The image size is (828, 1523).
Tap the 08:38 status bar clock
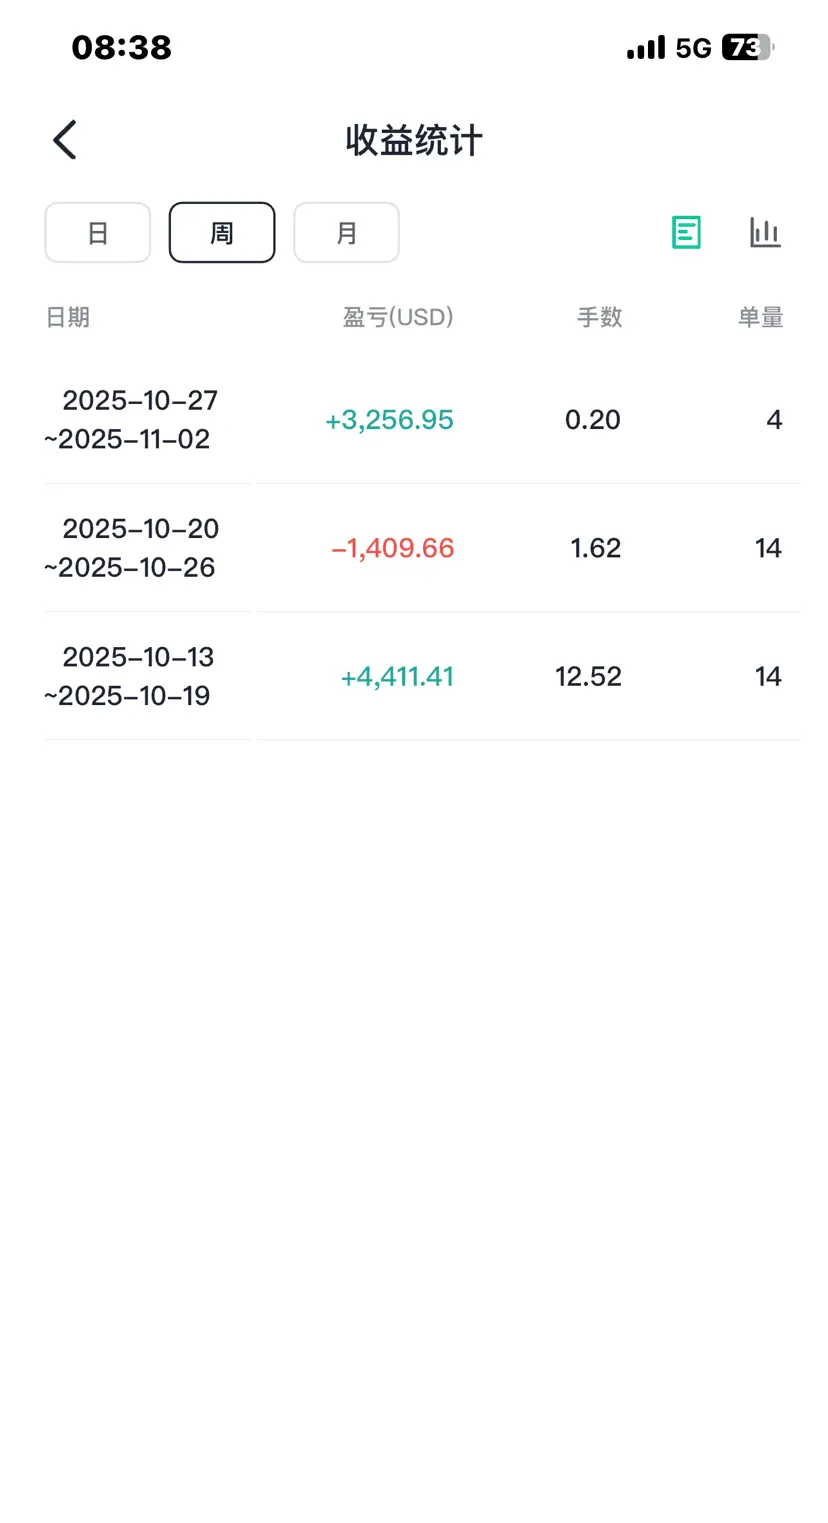(x=122, y=47)
